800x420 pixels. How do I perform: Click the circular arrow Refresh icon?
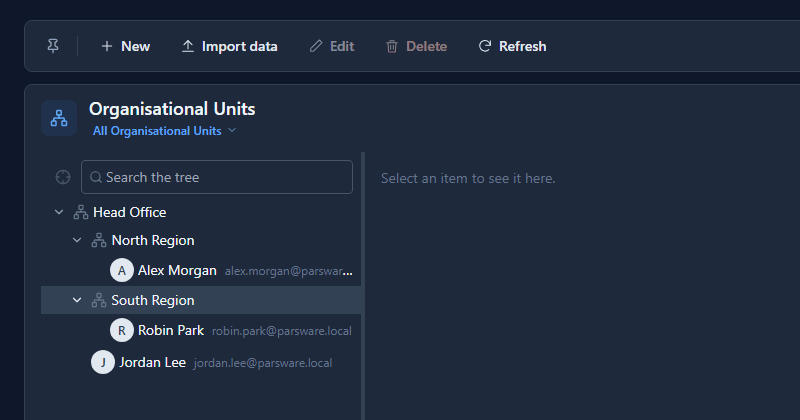pos(485,46)
